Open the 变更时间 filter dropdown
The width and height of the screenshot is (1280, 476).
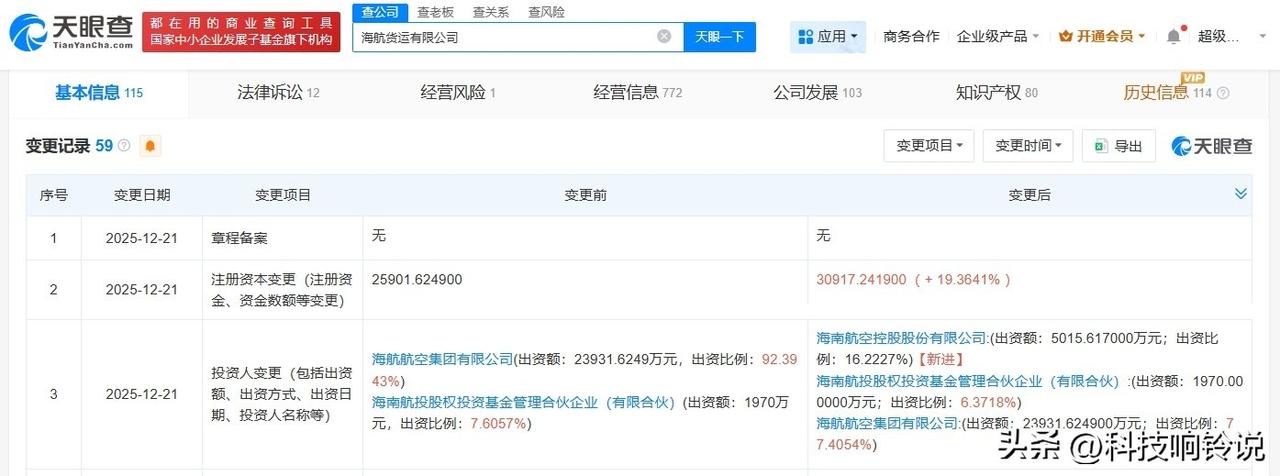click(x=1028, y=146)
